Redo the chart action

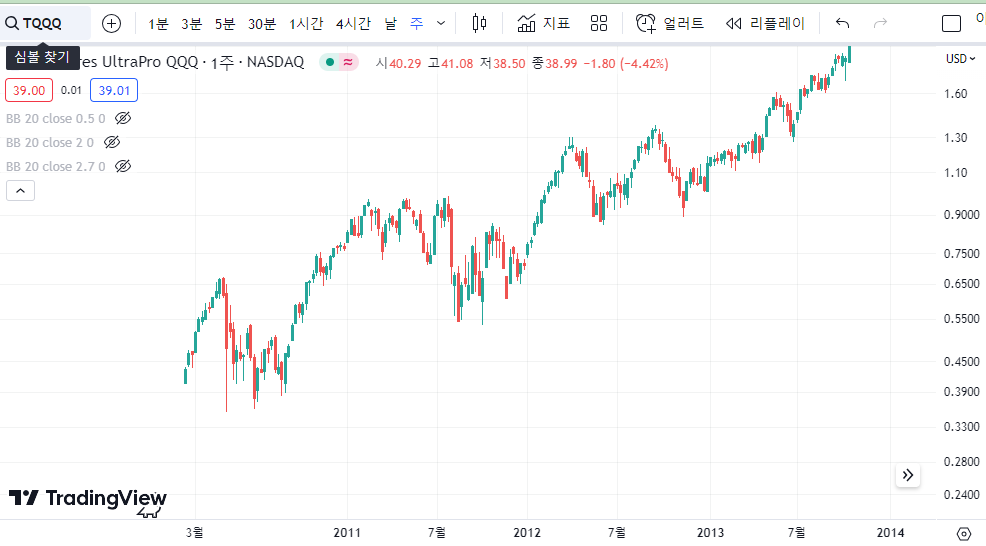pyautogui.click(x=880, y=23)
